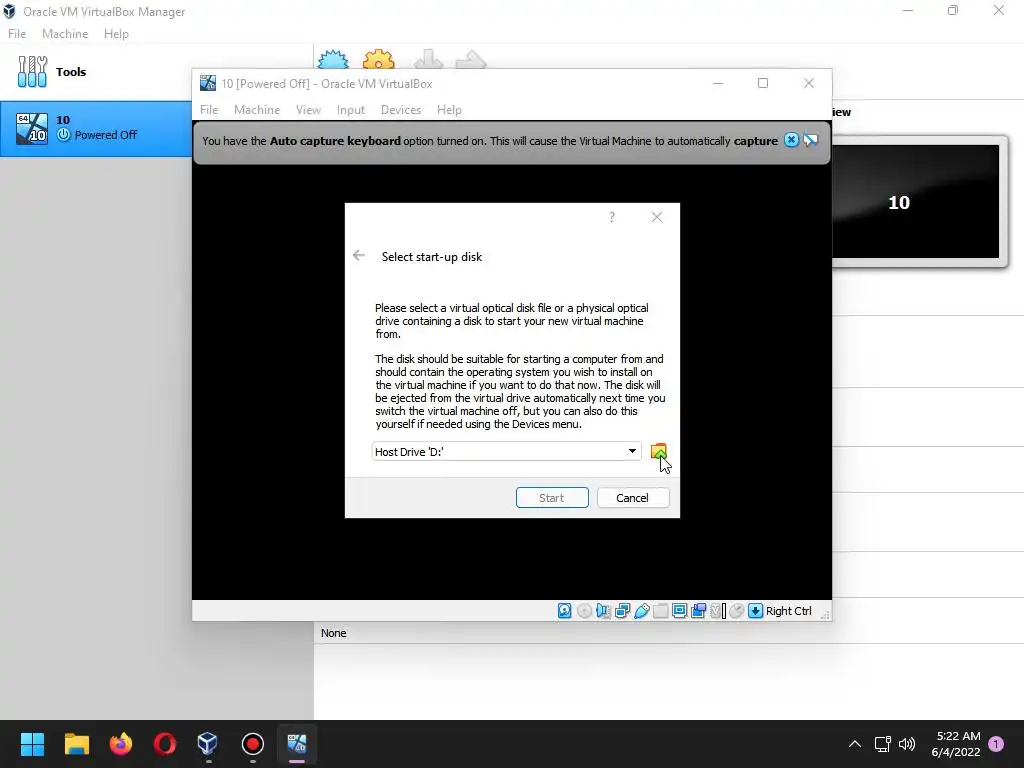Click the optical drive status icon
Viewport: 1024px width, 768px height.
point(584,611)
